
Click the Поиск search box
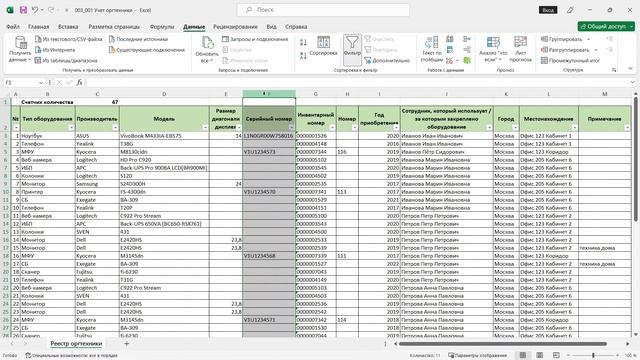pos(323,10)
